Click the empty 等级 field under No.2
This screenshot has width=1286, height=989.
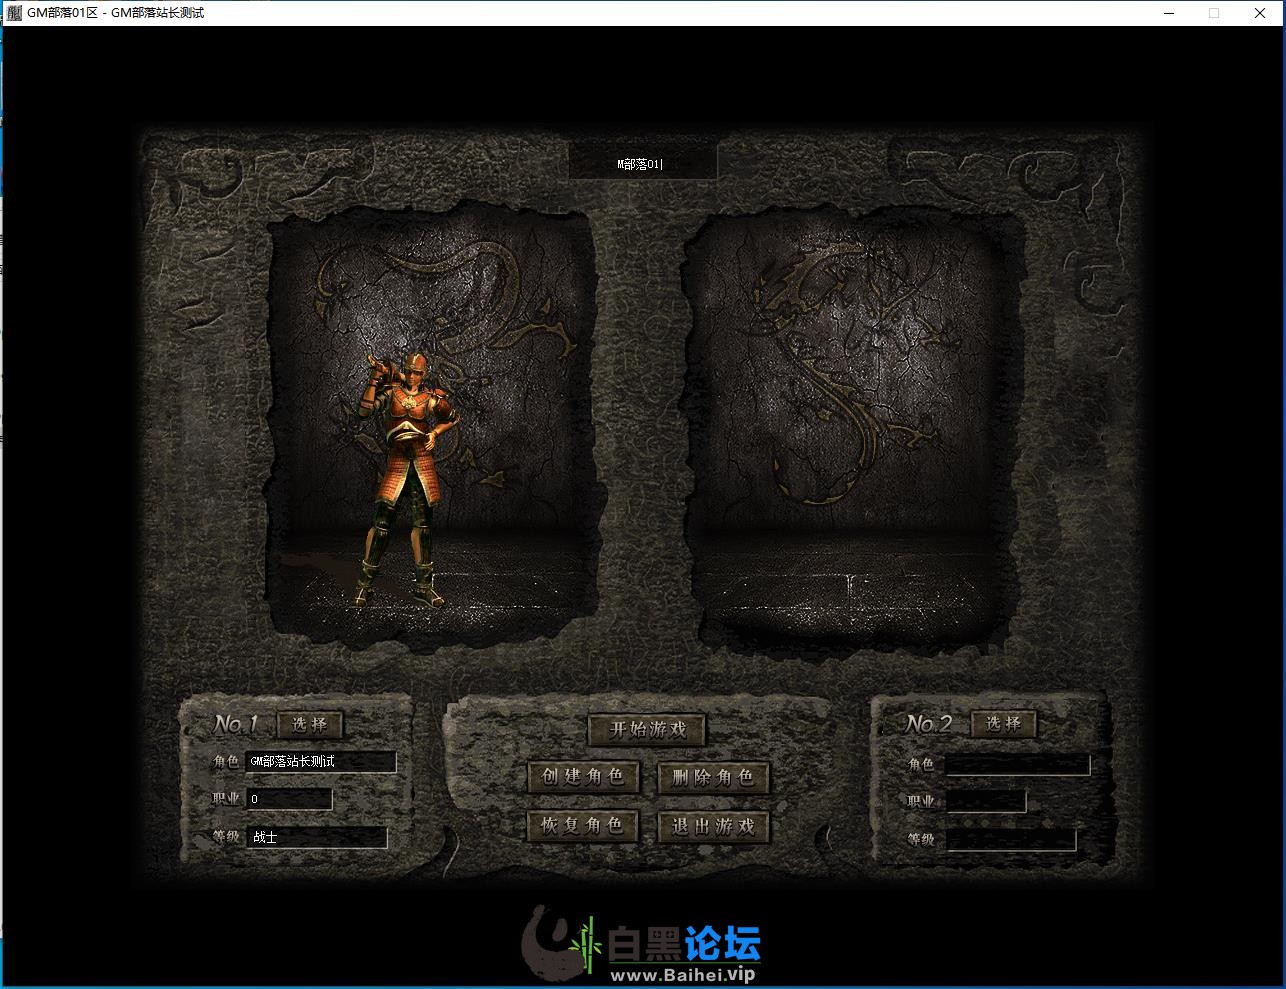pyautogui.click(x=1011, y=840)
